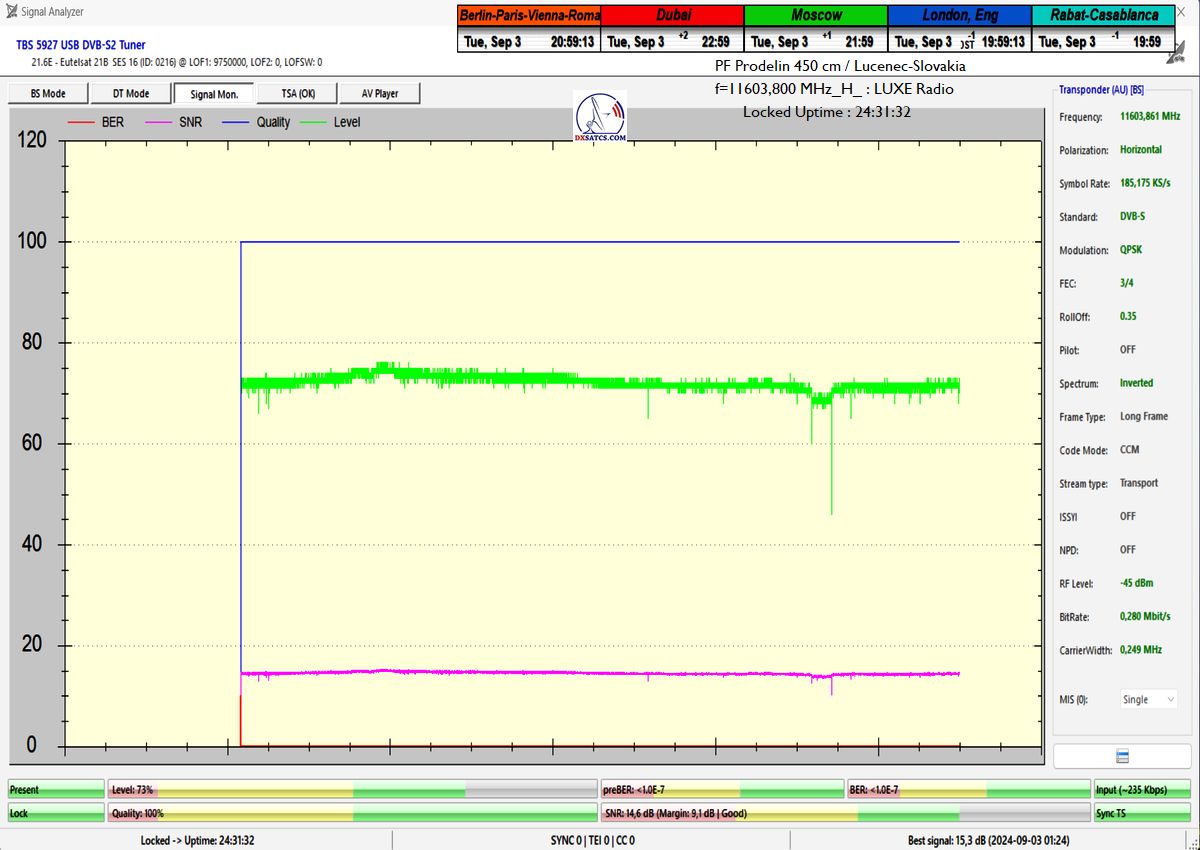Click the window icon button below MIS
Viewport: 1200px width, 850px height.
point(1122,756)
